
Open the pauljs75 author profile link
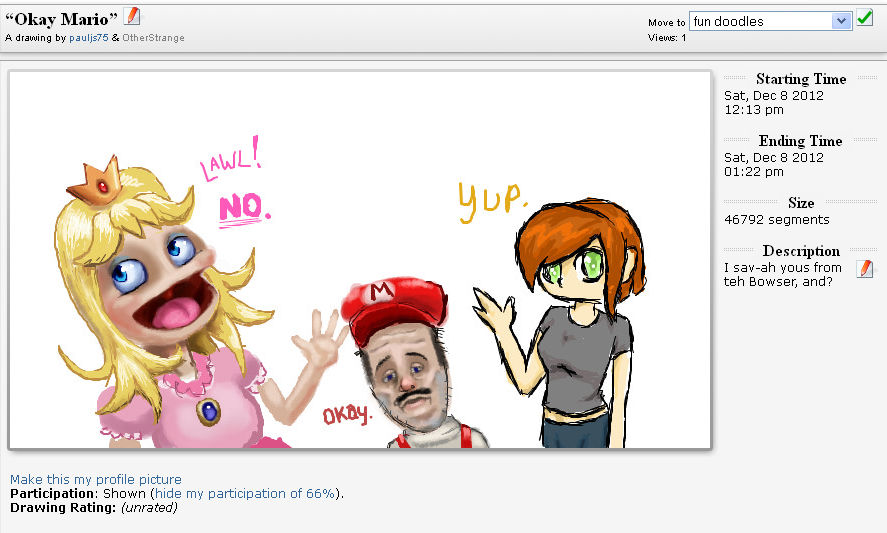(x=89, y=38)
